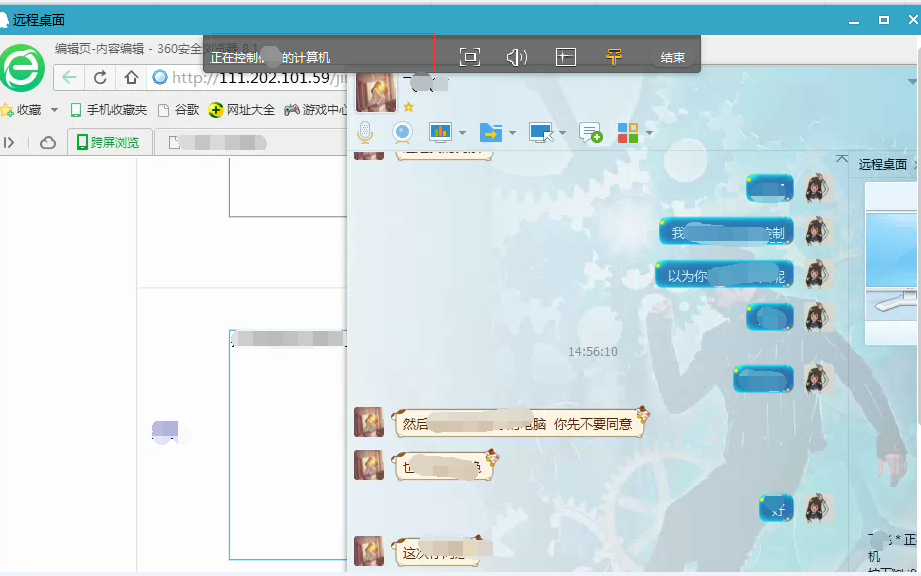Toggle the orange pin on control bar
Image resolution: width=921 pixels, height=576 pixels.
pyautogui.click(x=614, y=56)
